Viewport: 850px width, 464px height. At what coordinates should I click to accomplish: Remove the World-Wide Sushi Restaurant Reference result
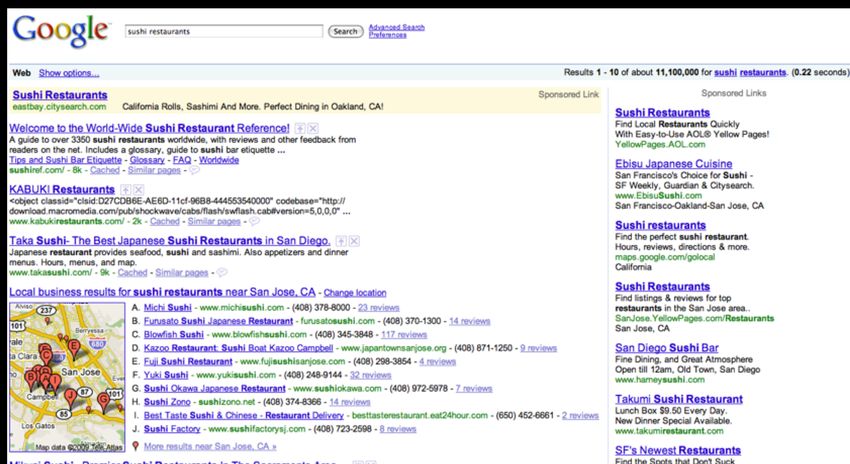coord(313,128)
